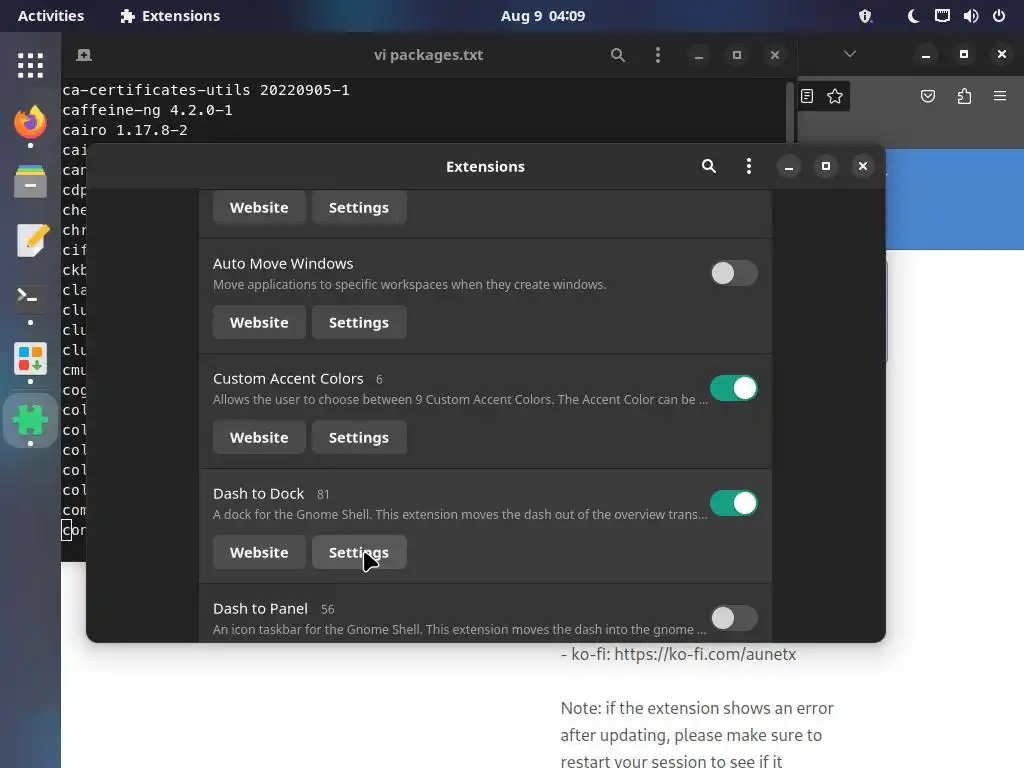The image size is (1024, 768).
Task: Open the Extensions app menu in top bar
Action: (170, 16)
